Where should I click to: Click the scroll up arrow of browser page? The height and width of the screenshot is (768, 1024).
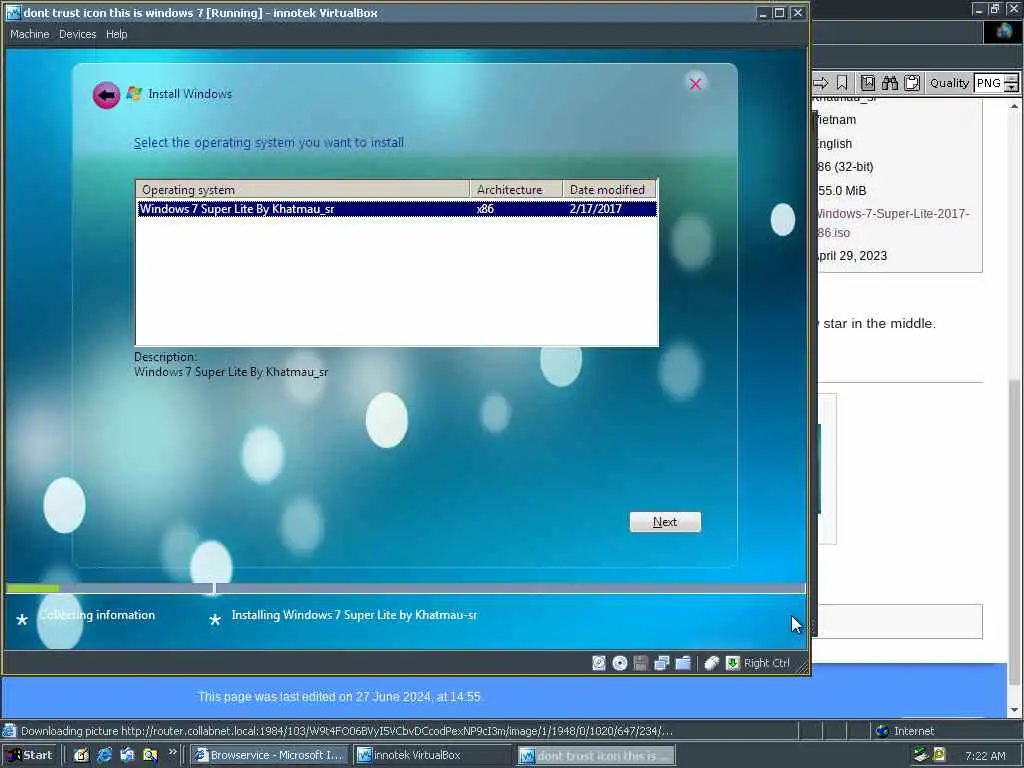tap(1014, 105)
